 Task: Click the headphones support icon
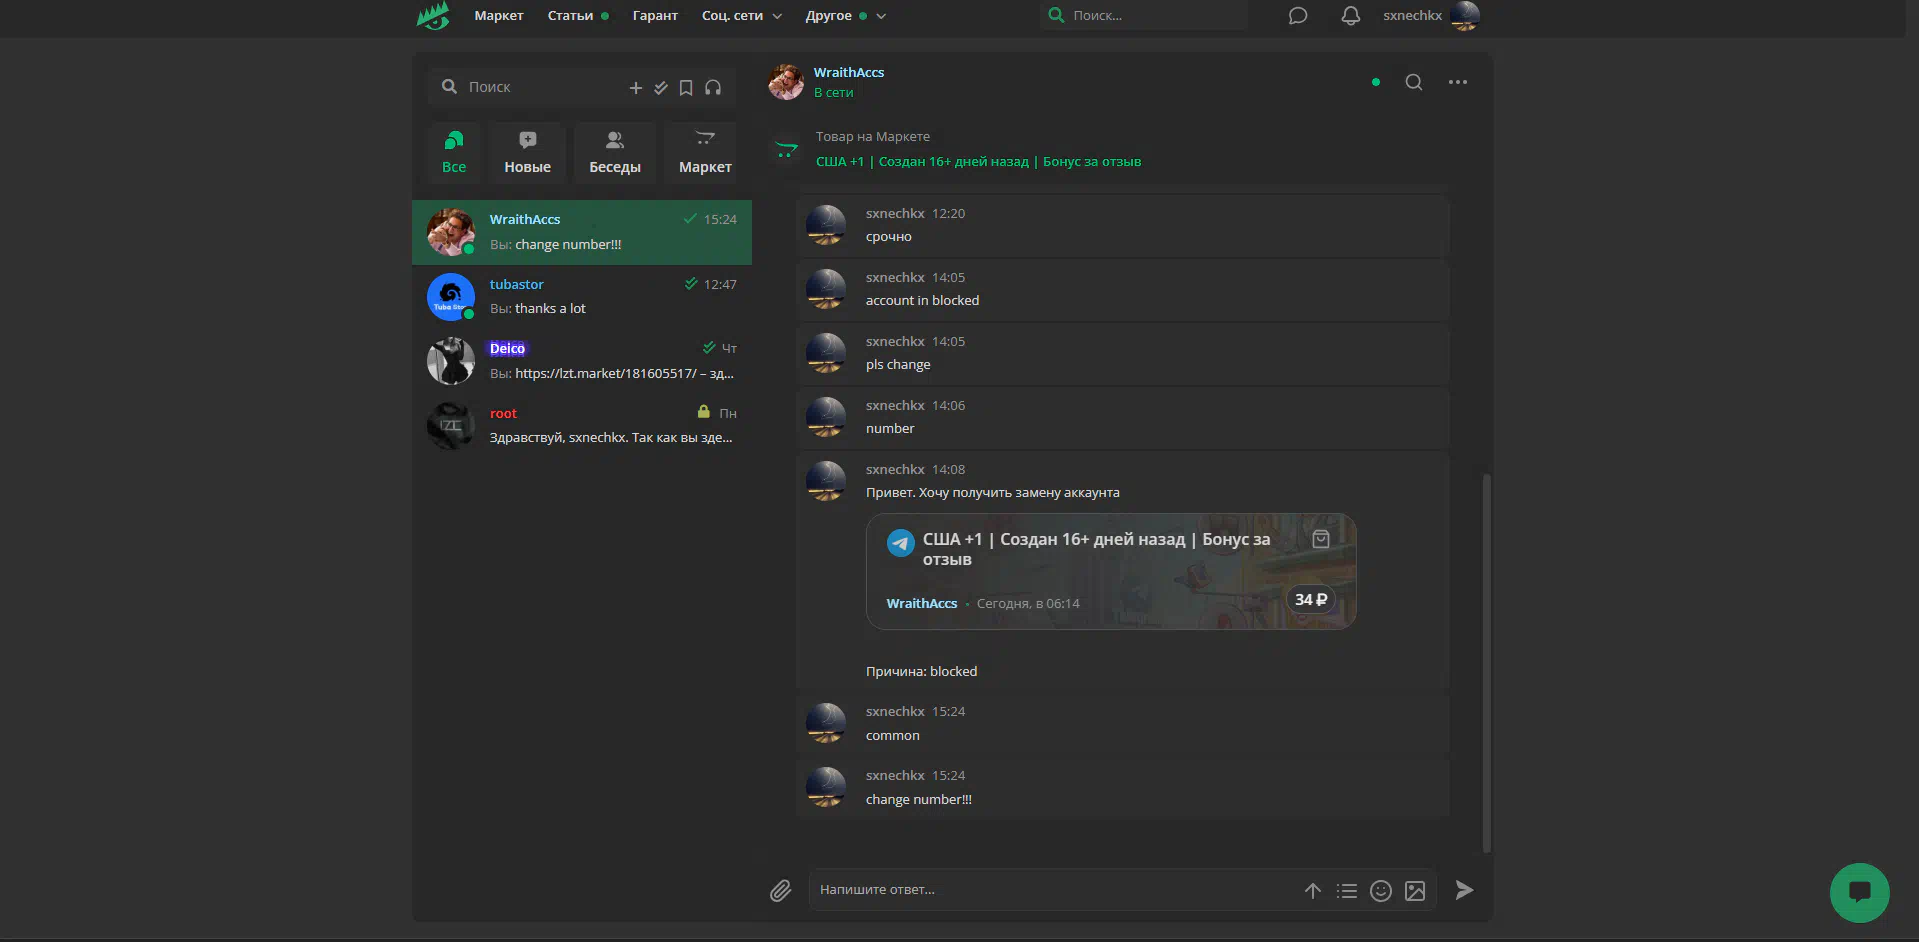coord(713,88)
